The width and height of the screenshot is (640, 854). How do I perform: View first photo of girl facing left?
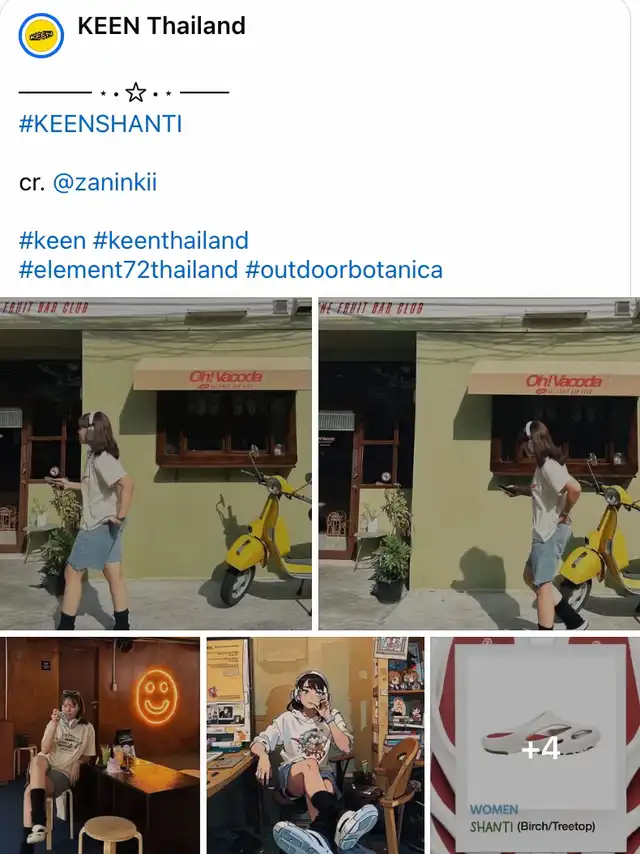coord(156,463)
